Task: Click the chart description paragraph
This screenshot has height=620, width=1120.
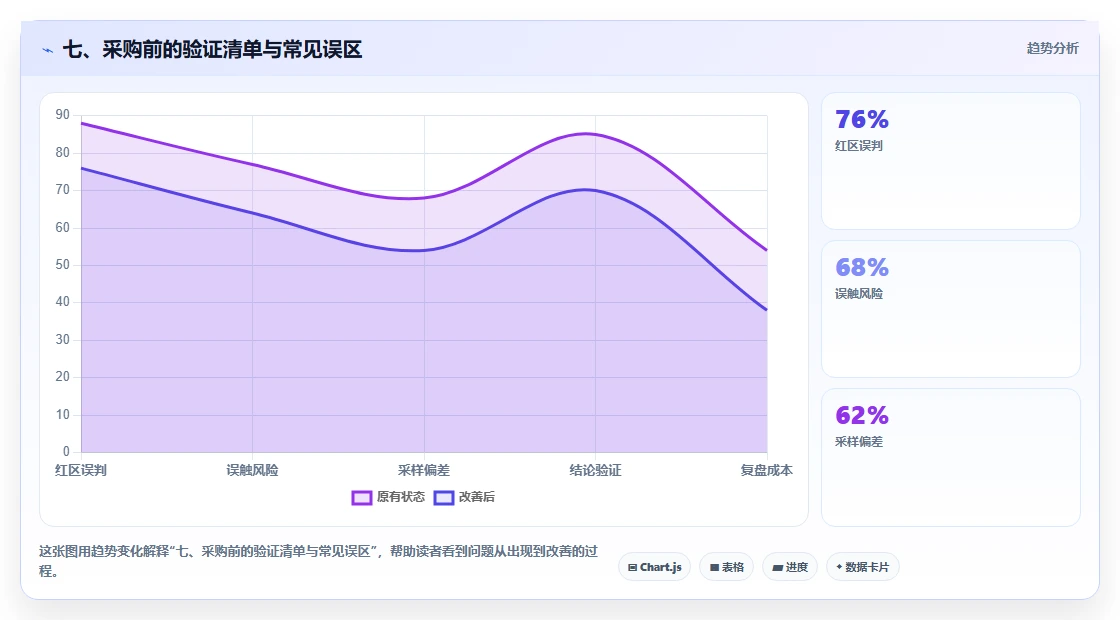Action: point(319,561)
